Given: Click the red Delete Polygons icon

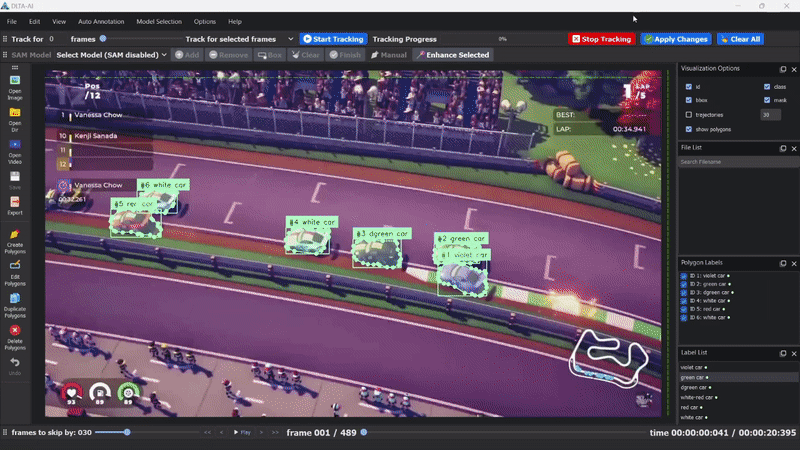Looking at the screenshot, I should [x=15, y=330].
